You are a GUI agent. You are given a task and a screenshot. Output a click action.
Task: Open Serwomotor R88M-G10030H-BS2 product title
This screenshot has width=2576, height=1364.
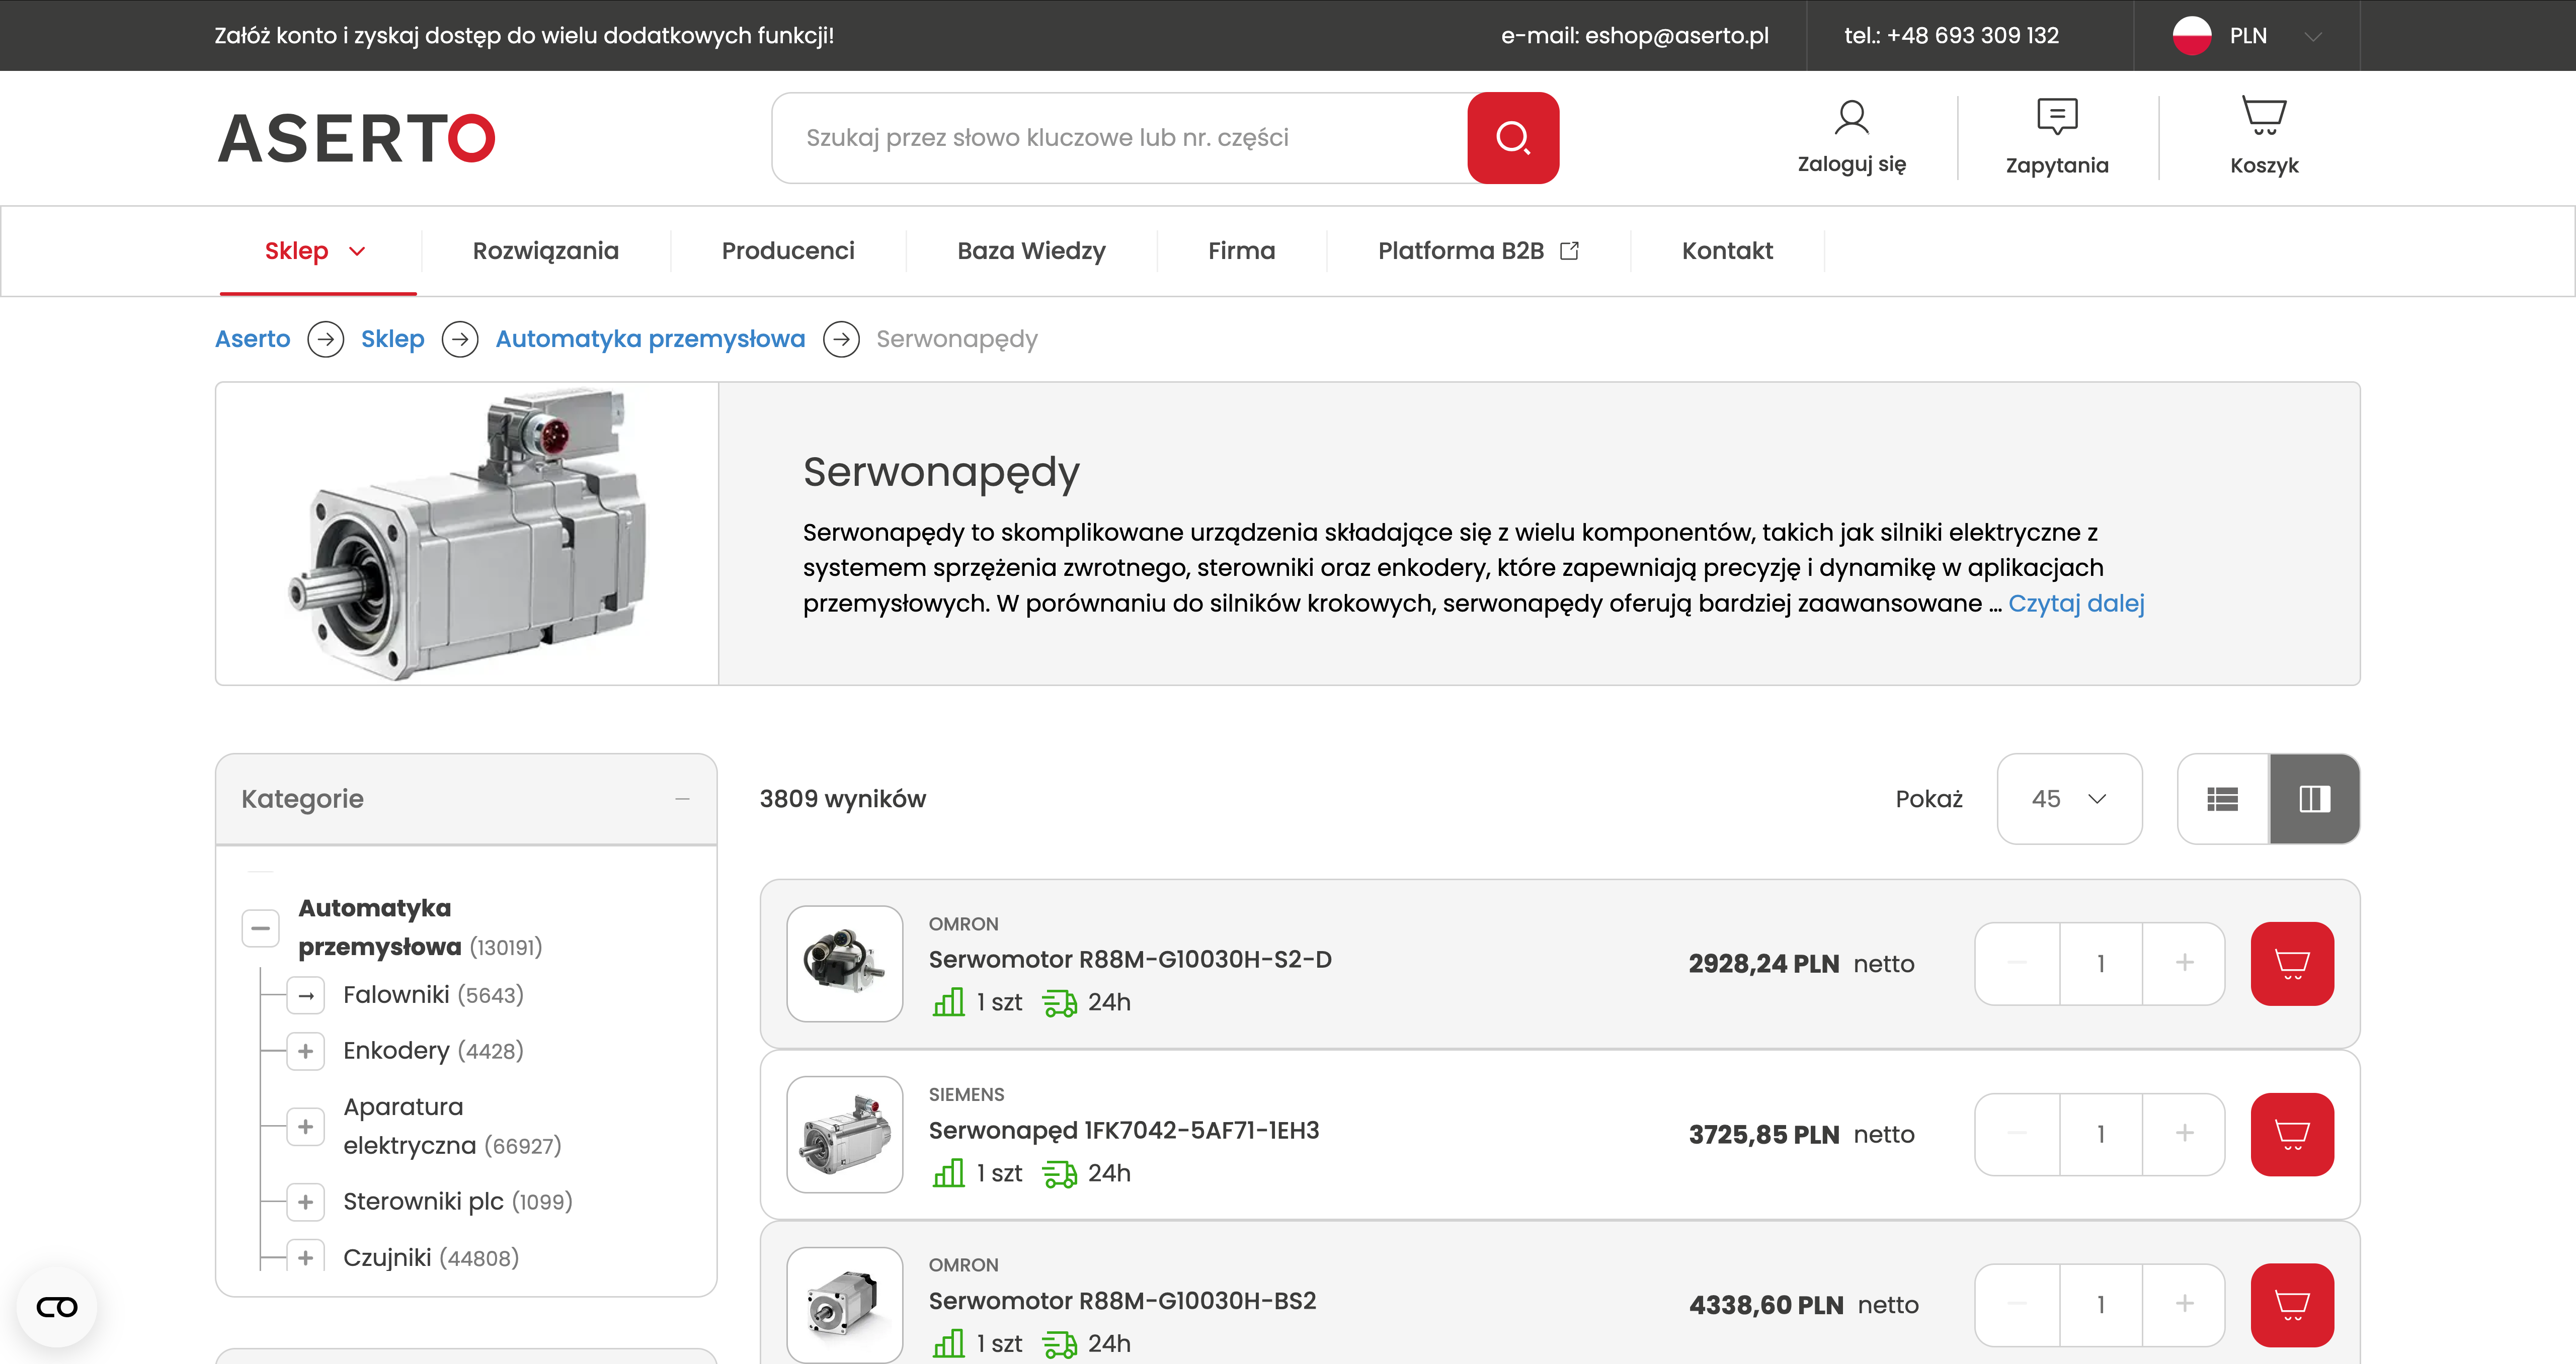click(1122, 1301)
